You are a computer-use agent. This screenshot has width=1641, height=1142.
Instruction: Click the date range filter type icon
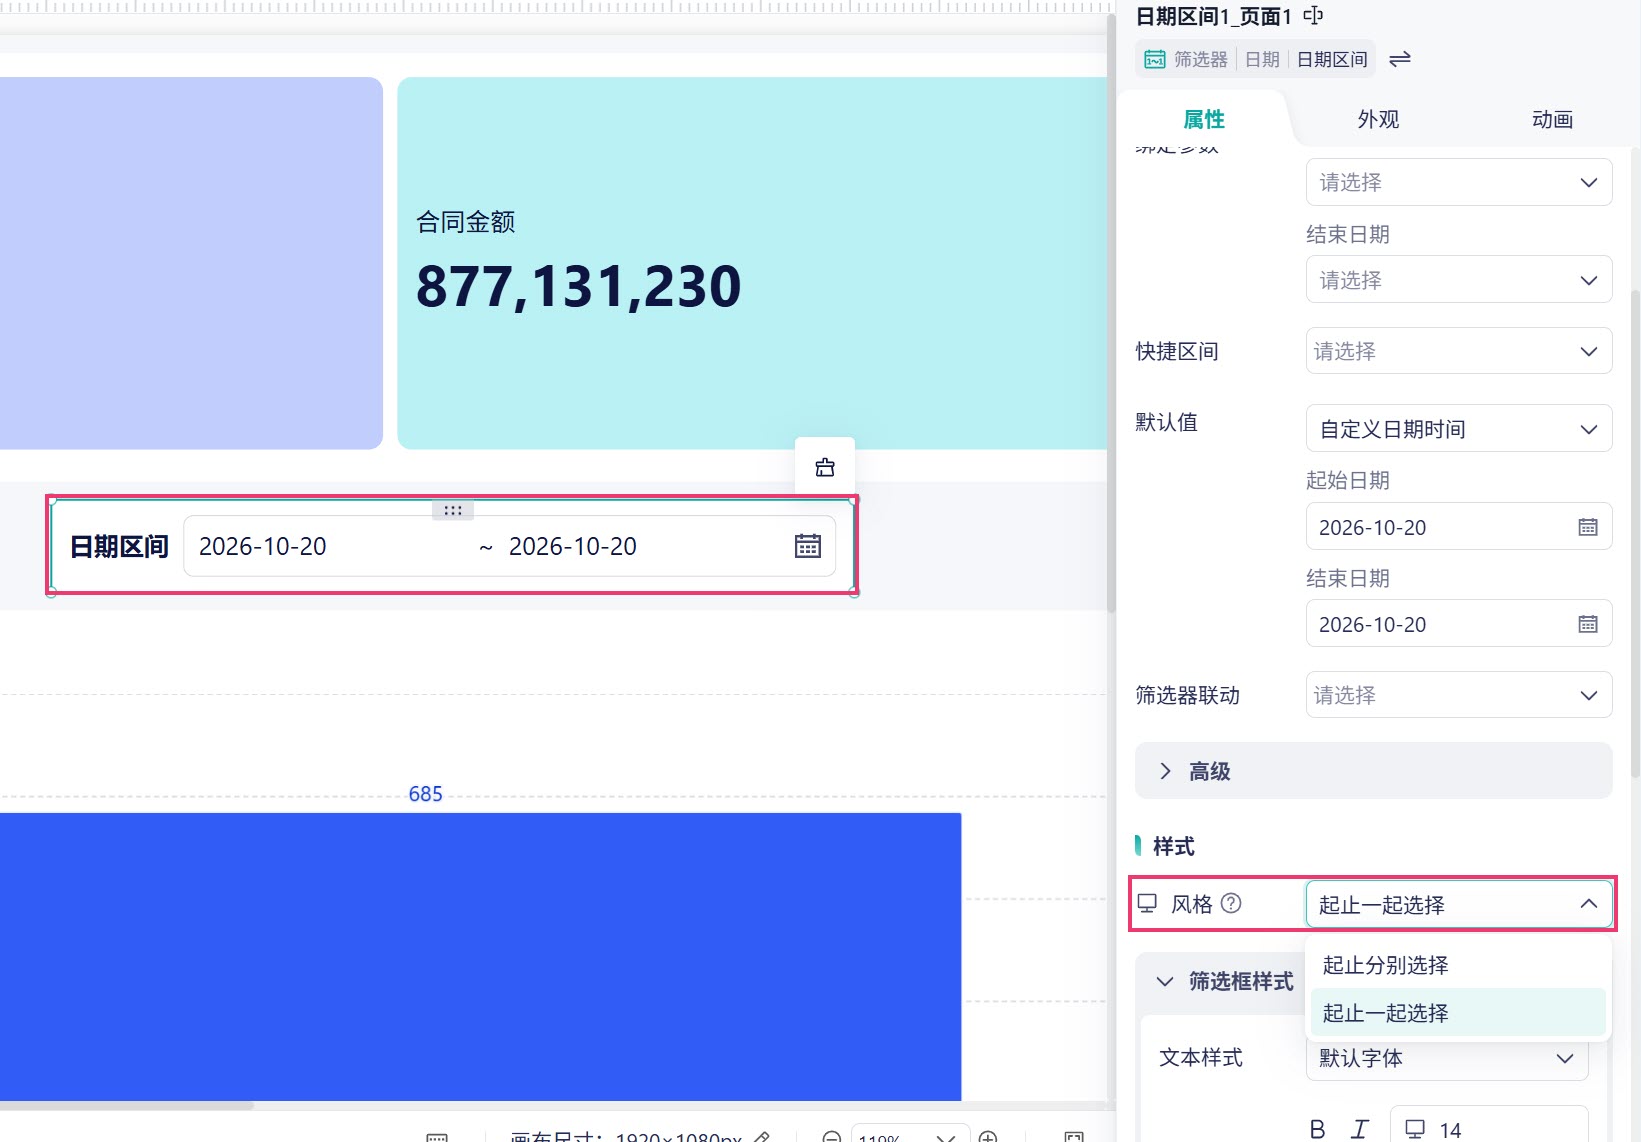1155,59
